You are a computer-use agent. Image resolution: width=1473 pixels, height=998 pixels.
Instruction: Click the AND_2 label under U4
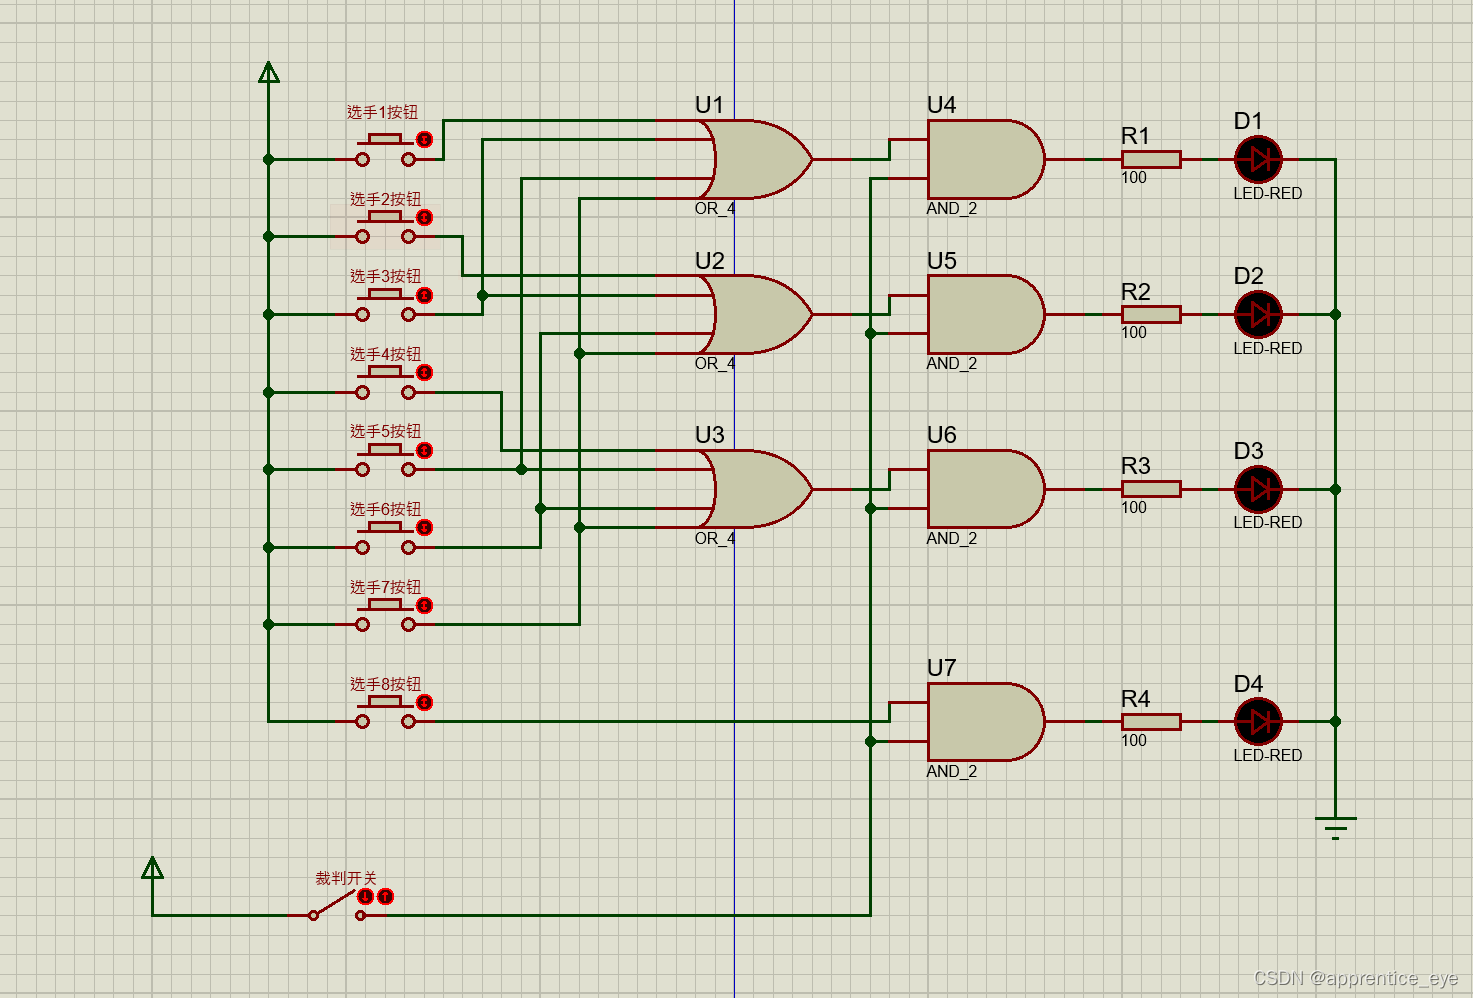pyautogui.click(x=952, y=208)
